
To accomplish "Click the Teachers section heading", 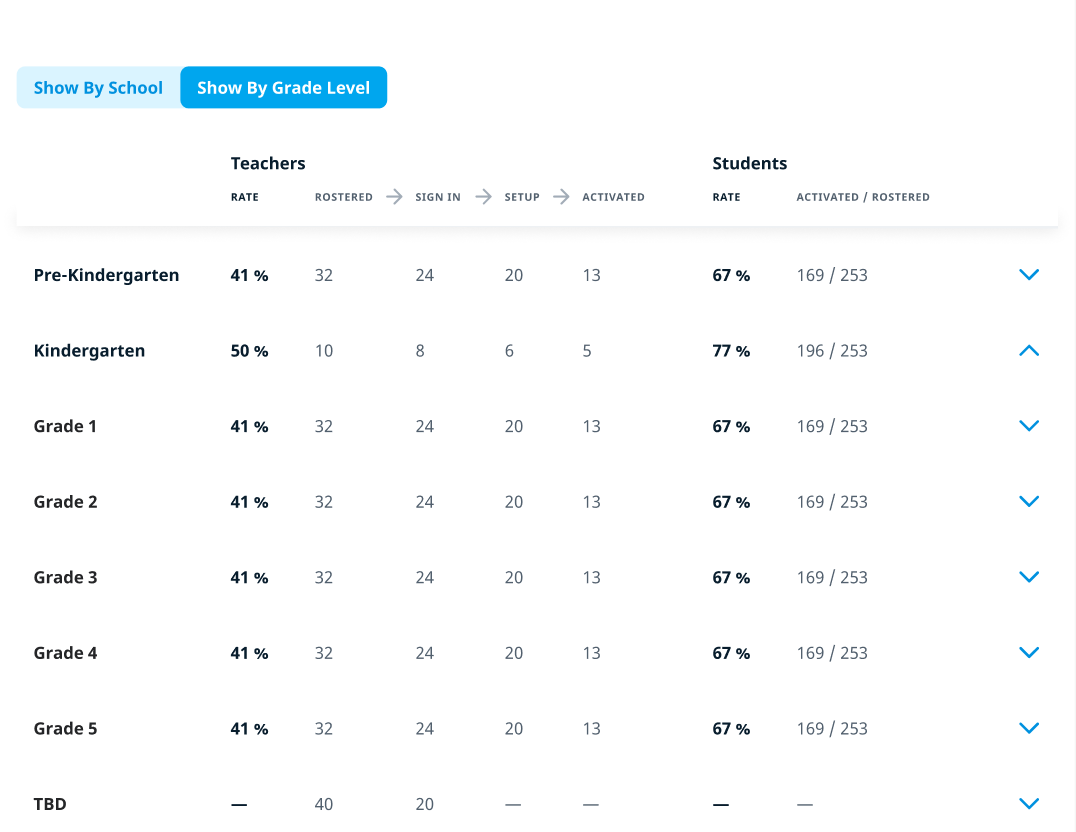I will pyautogui.click(x=268, y=163).
